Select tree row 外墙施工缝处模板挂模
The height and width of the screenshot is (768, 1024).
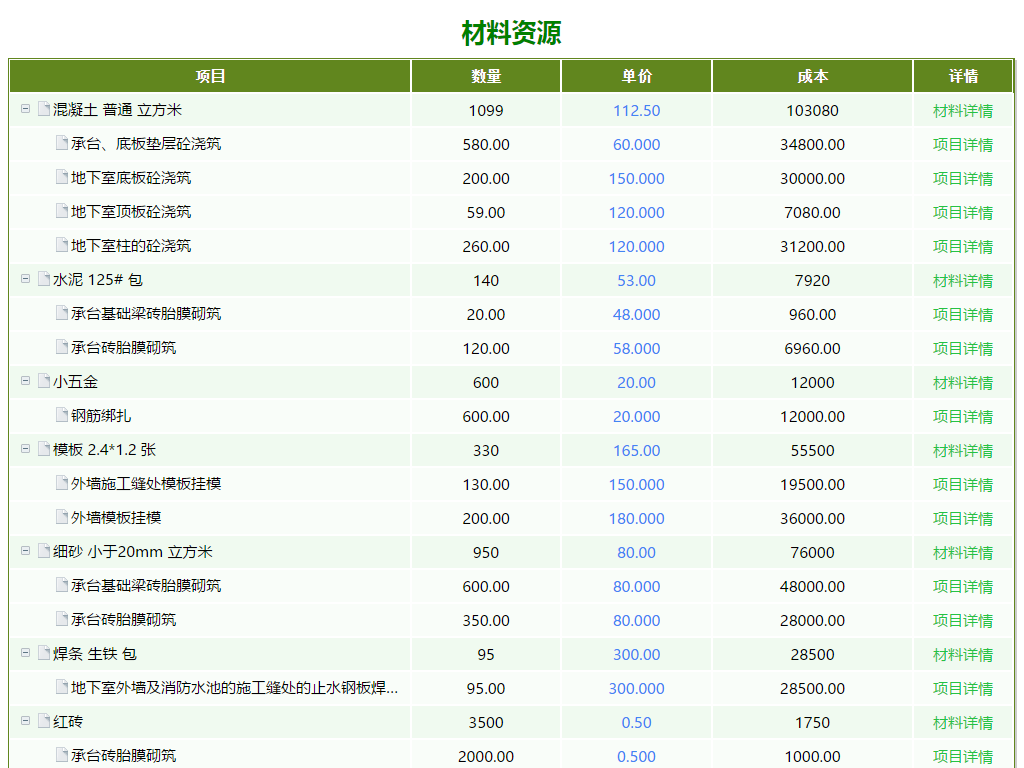(146, 483)
